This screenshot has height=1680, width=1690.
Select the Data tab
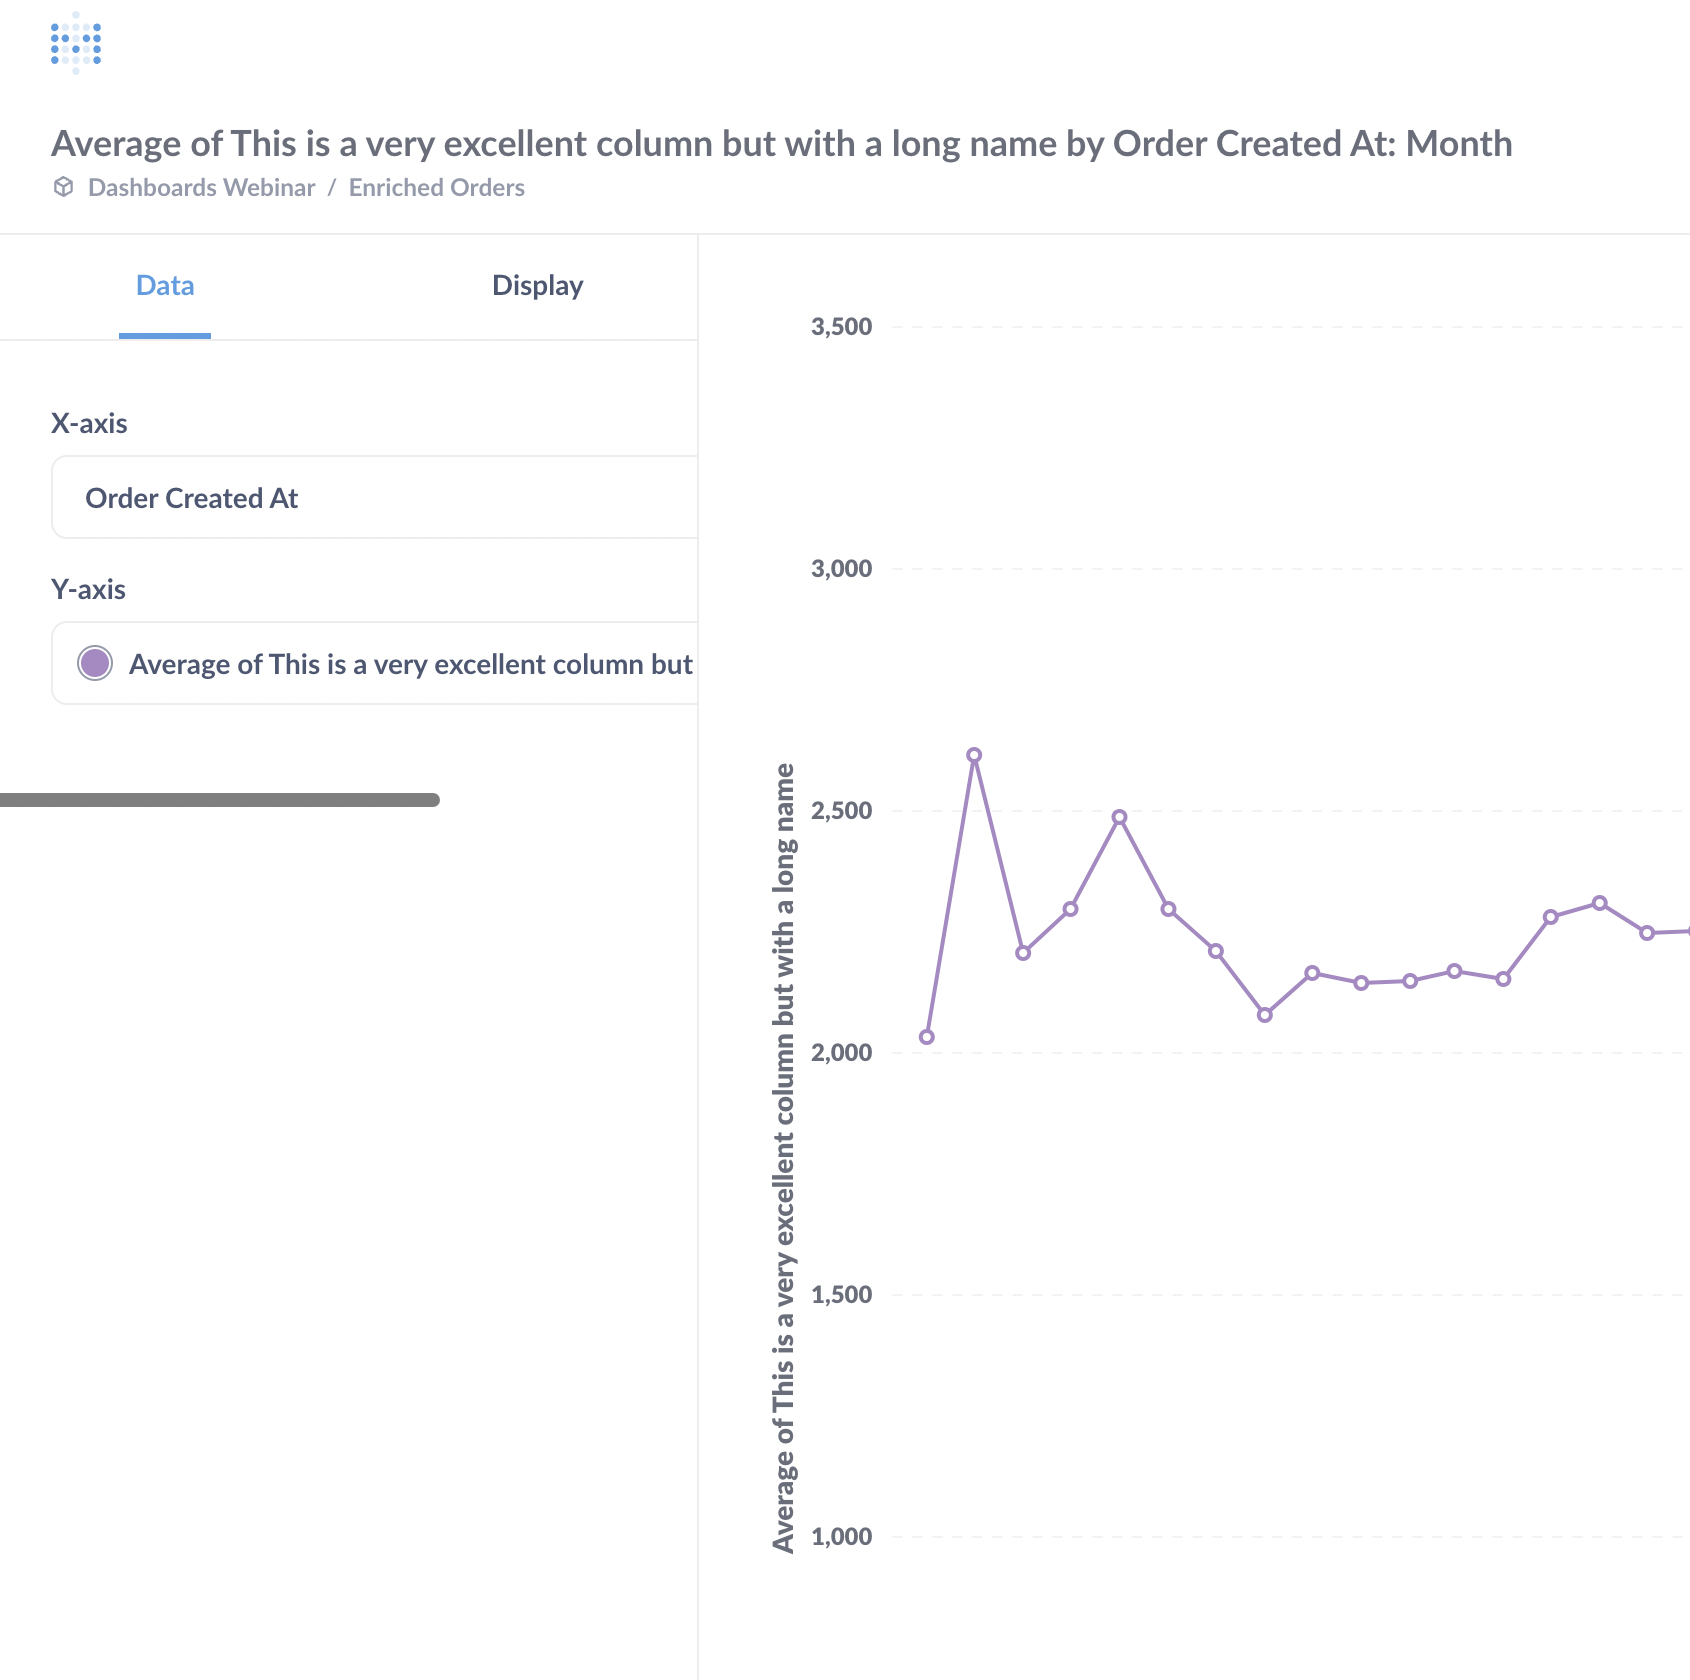point(165,286)
